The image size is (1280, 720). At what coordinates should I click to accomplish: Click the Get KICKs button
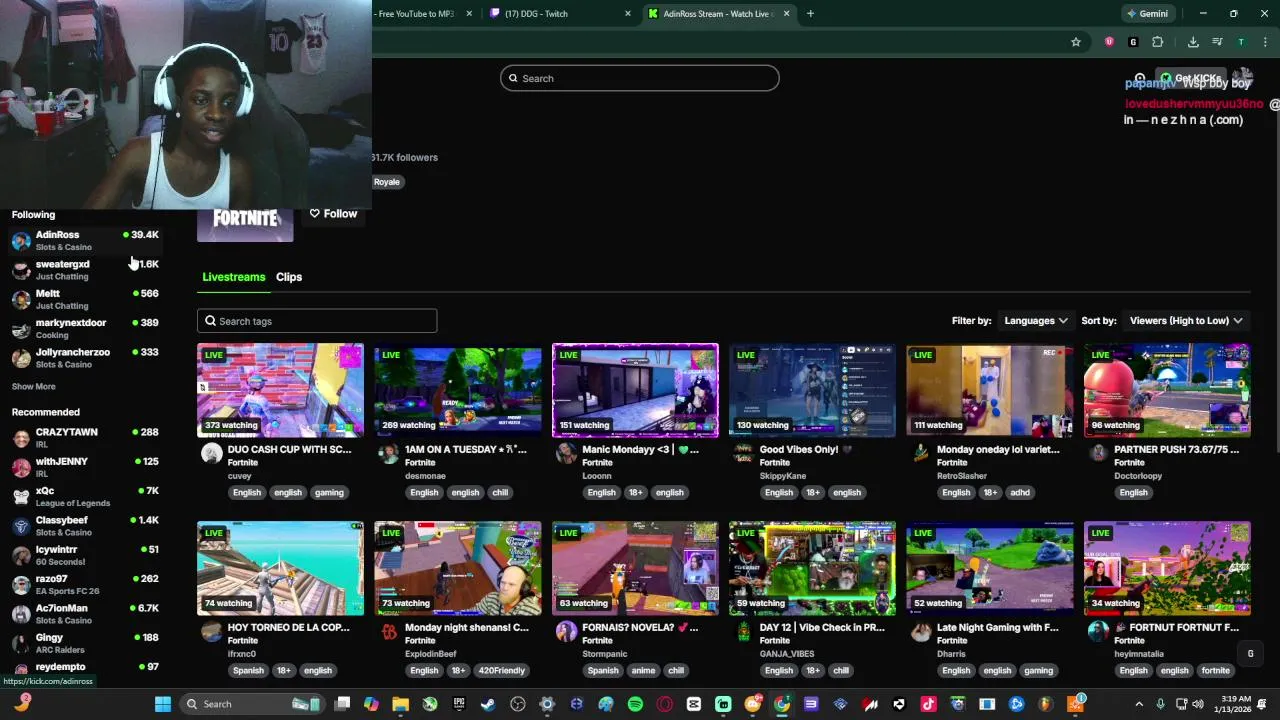1190,78
